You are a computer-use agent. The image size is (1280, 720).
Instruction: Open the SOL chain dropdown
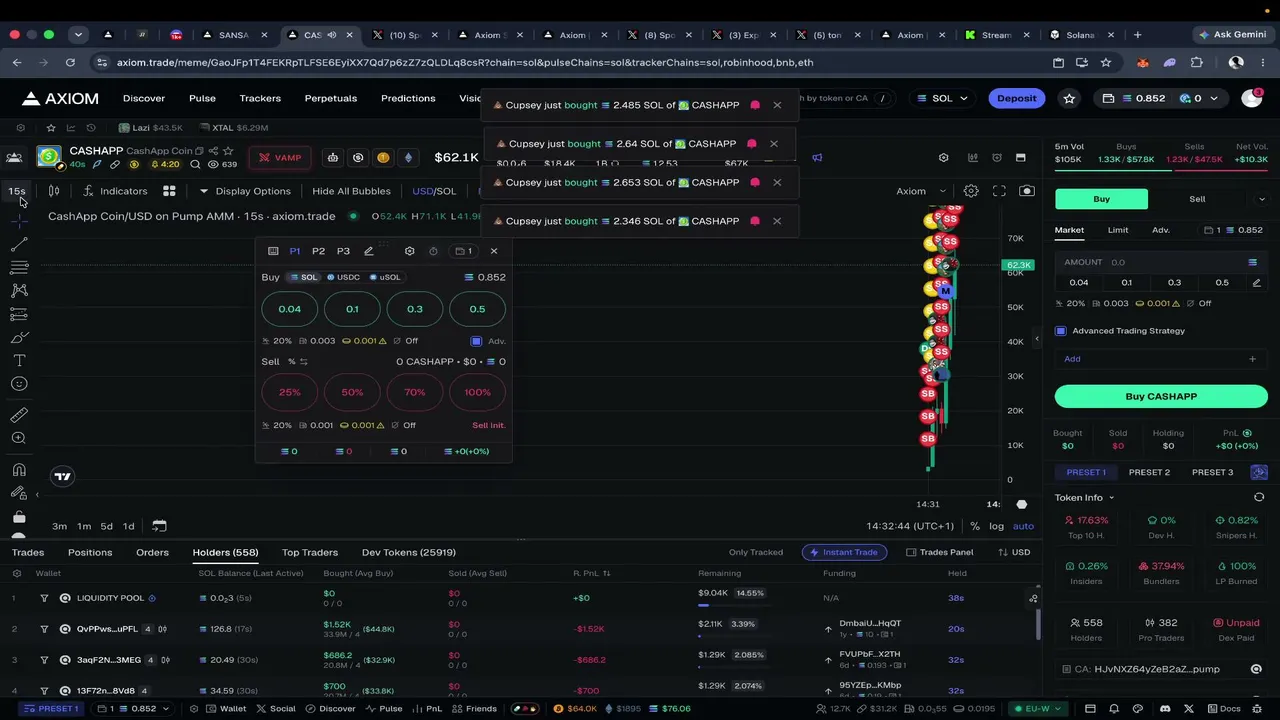942,98
